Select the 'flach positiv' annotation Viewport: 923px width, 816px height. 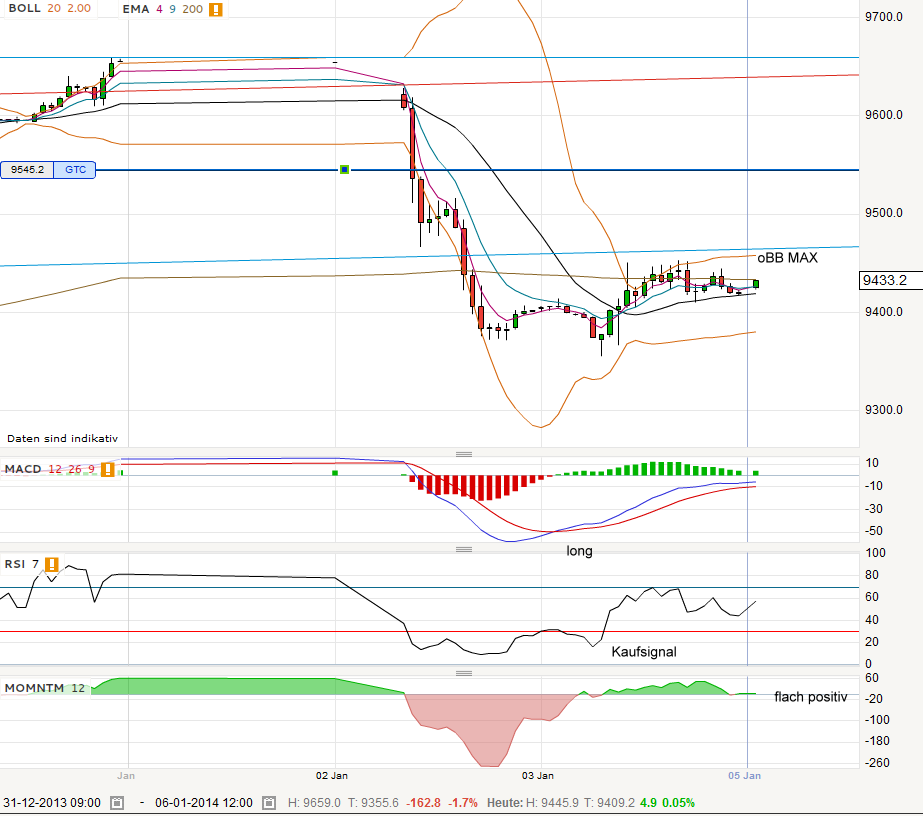(x=811, y=696)
